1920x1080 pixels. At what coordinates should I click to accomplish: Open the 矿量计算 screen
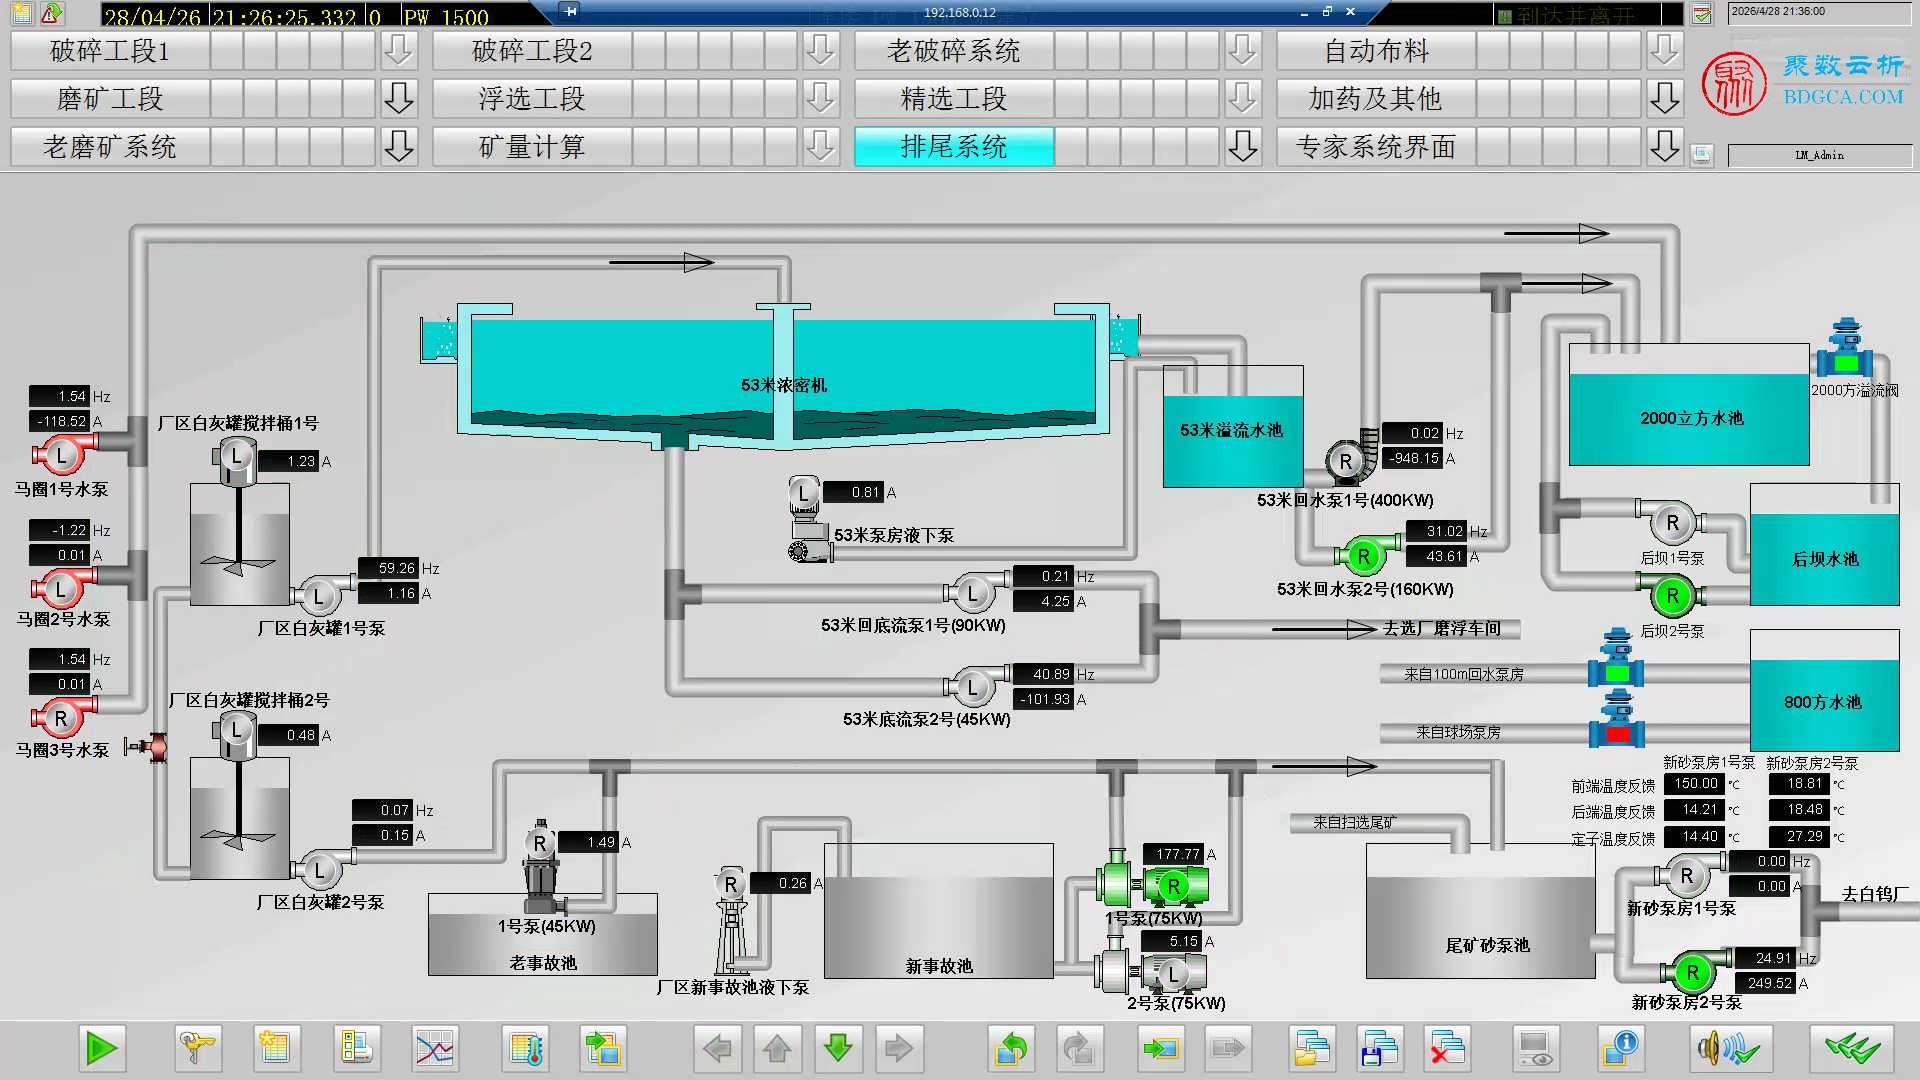point(532,146)
